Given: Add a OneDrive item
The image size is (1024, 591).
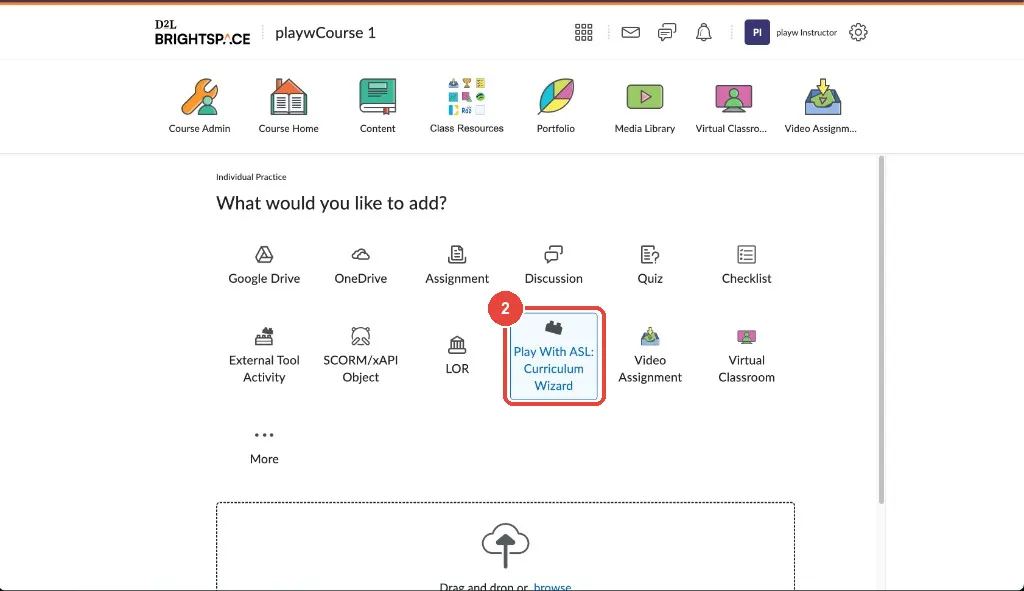Looking at the screenshot, I should (x=360, y=265).
